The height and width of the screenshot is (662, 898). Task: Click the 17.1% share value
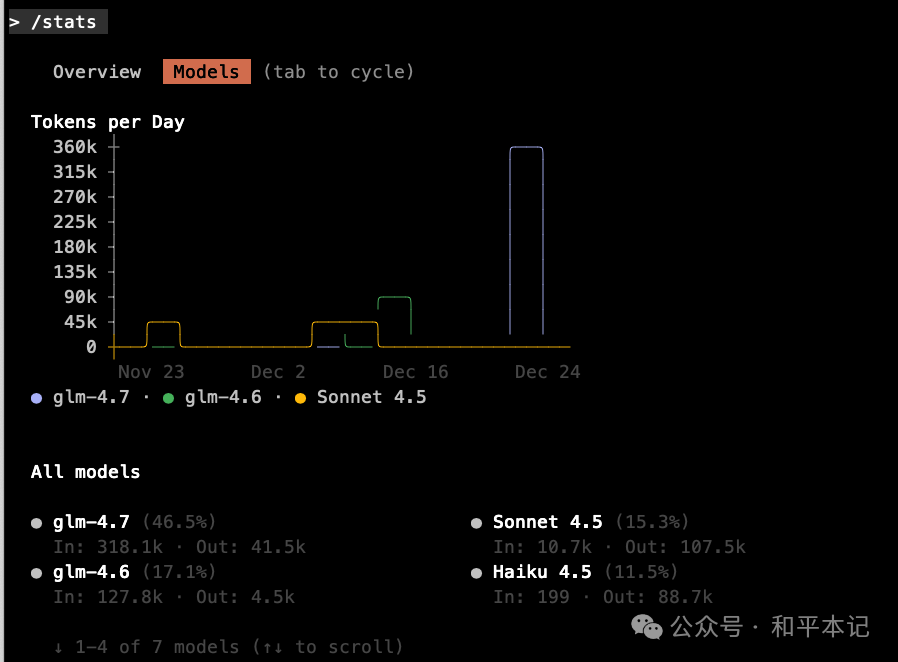[179, 572]
